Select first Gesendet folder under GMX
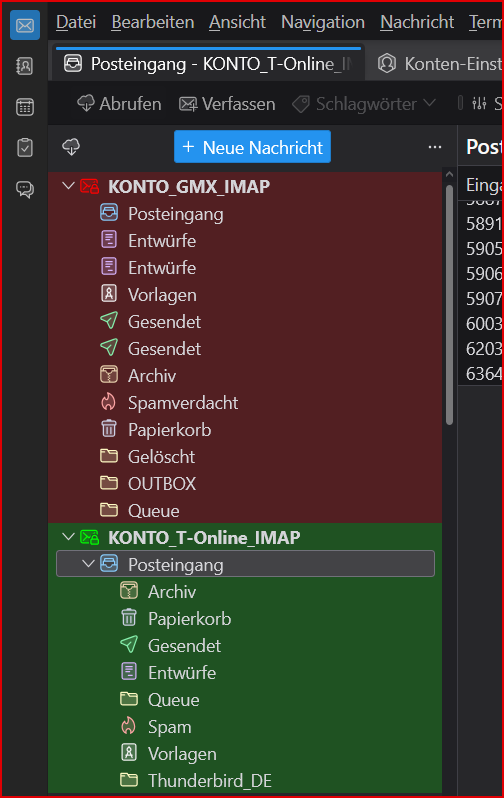 (x=245, y=321)
